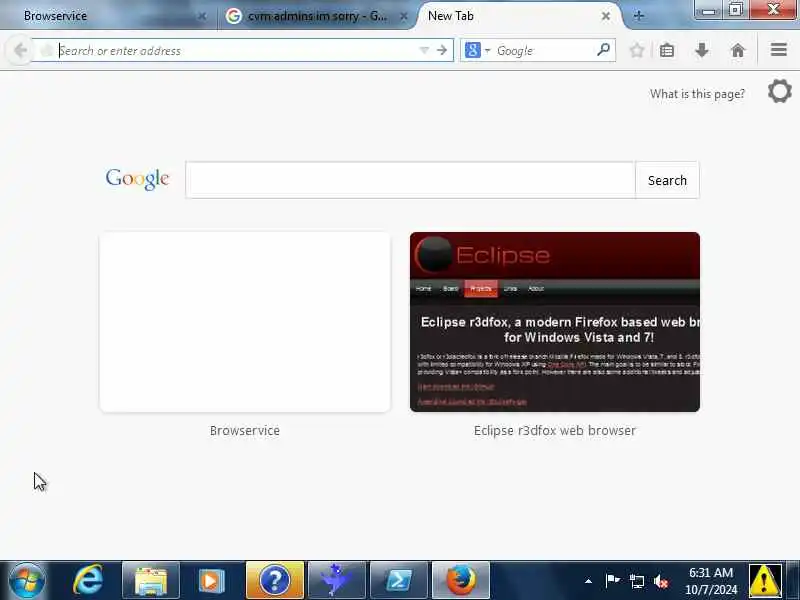
Task: Close the cvm admins im sorry tab
Action: point(404,16)
